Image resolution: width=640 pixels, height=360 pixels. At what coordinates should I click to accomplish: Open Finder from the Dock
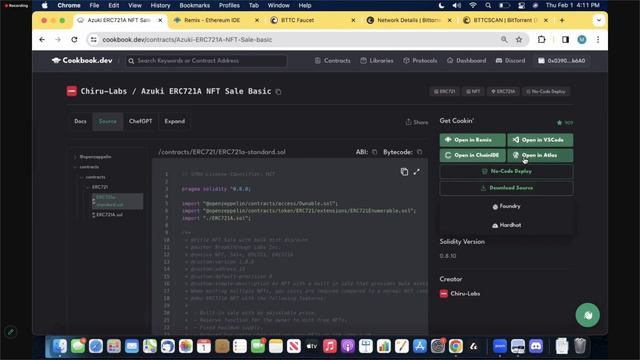point(60,347)
